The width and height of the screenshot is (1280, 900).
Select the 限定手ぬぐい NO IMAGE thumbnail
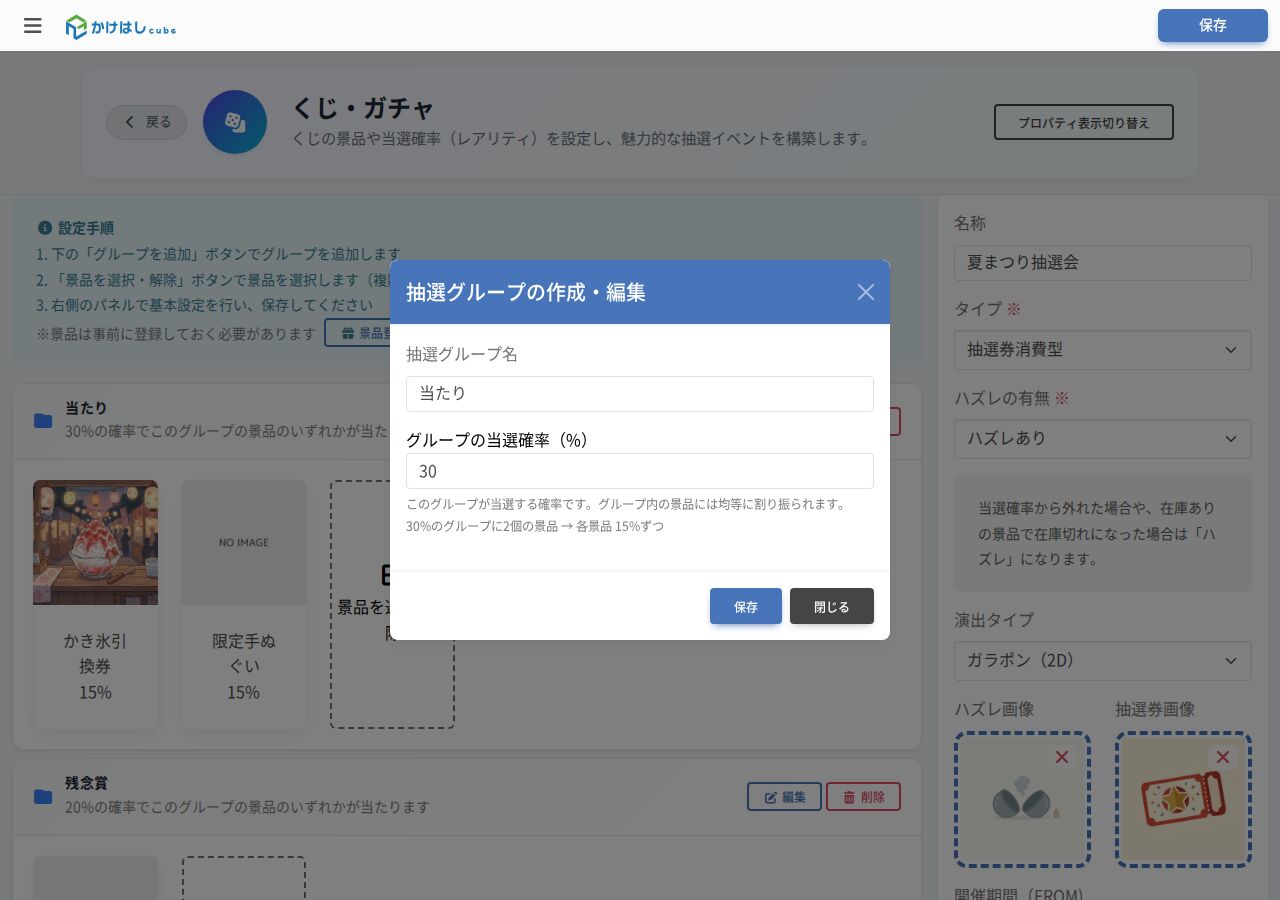click(244, 543)
